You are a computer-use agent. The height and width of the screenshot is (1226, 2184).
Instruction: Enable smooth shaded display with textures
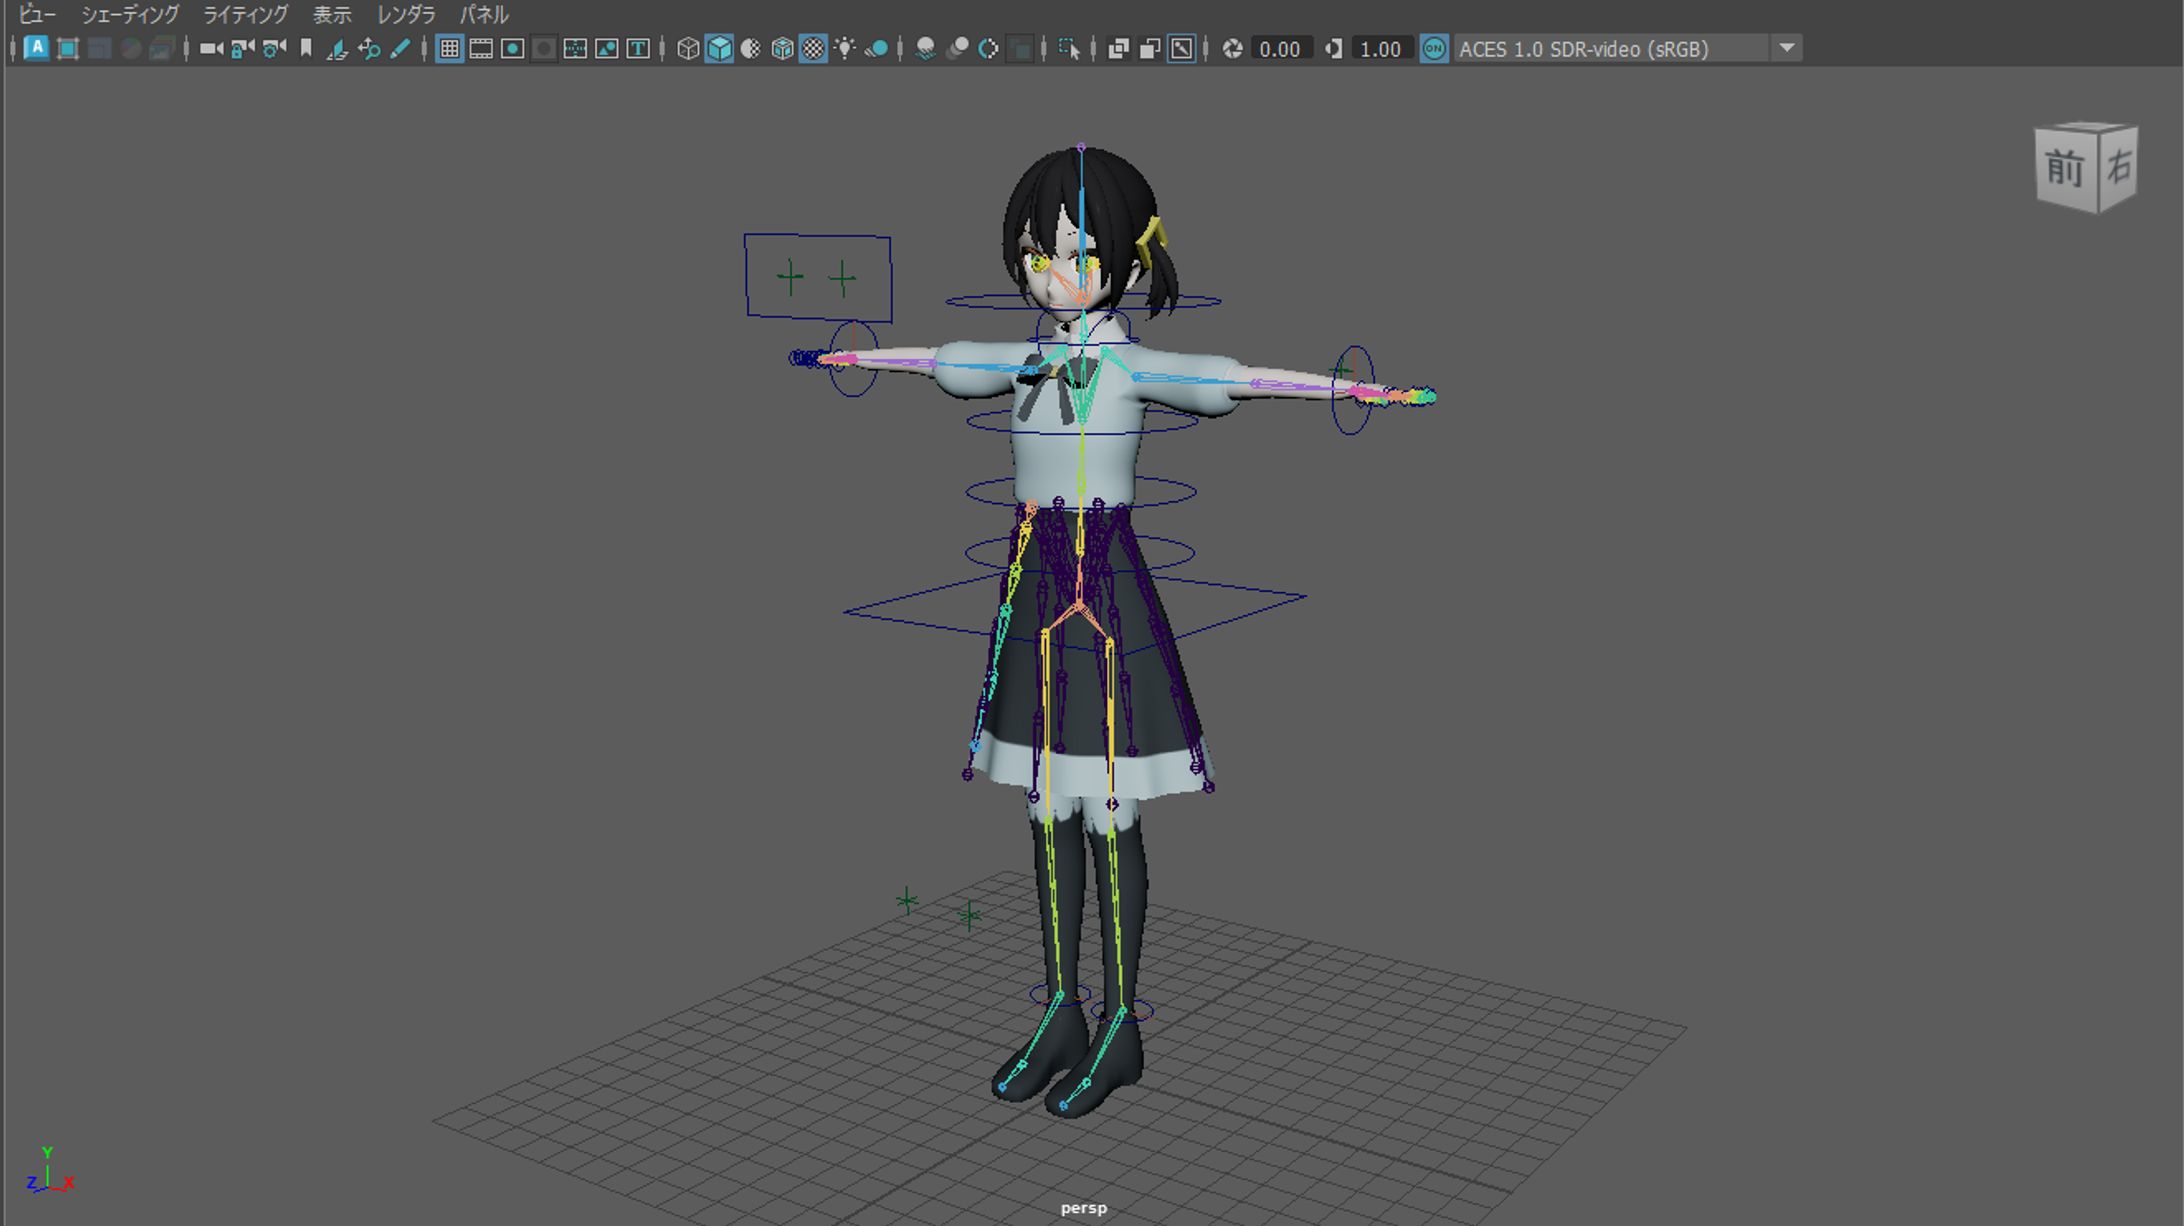click(780, 48)
